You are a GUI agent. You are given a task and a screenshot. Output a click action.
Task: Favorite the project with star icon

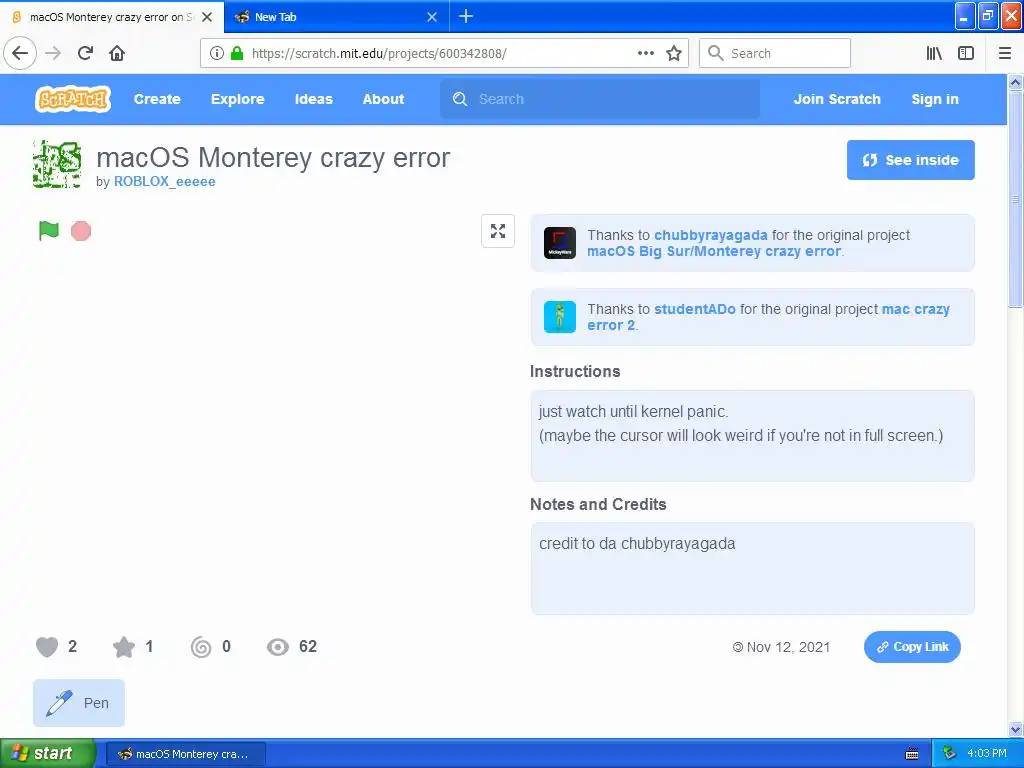pyautogui.click(x=123, y=647)
